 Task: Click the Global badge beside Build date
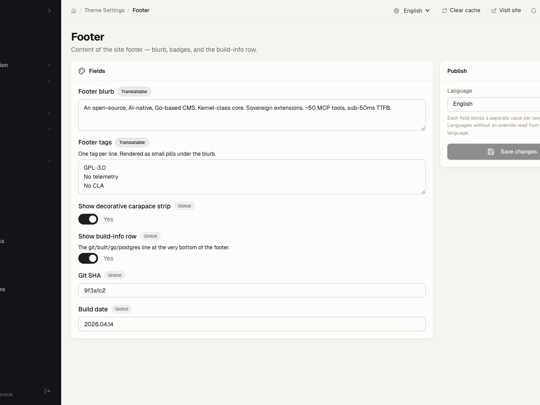(x=122, y=309)
